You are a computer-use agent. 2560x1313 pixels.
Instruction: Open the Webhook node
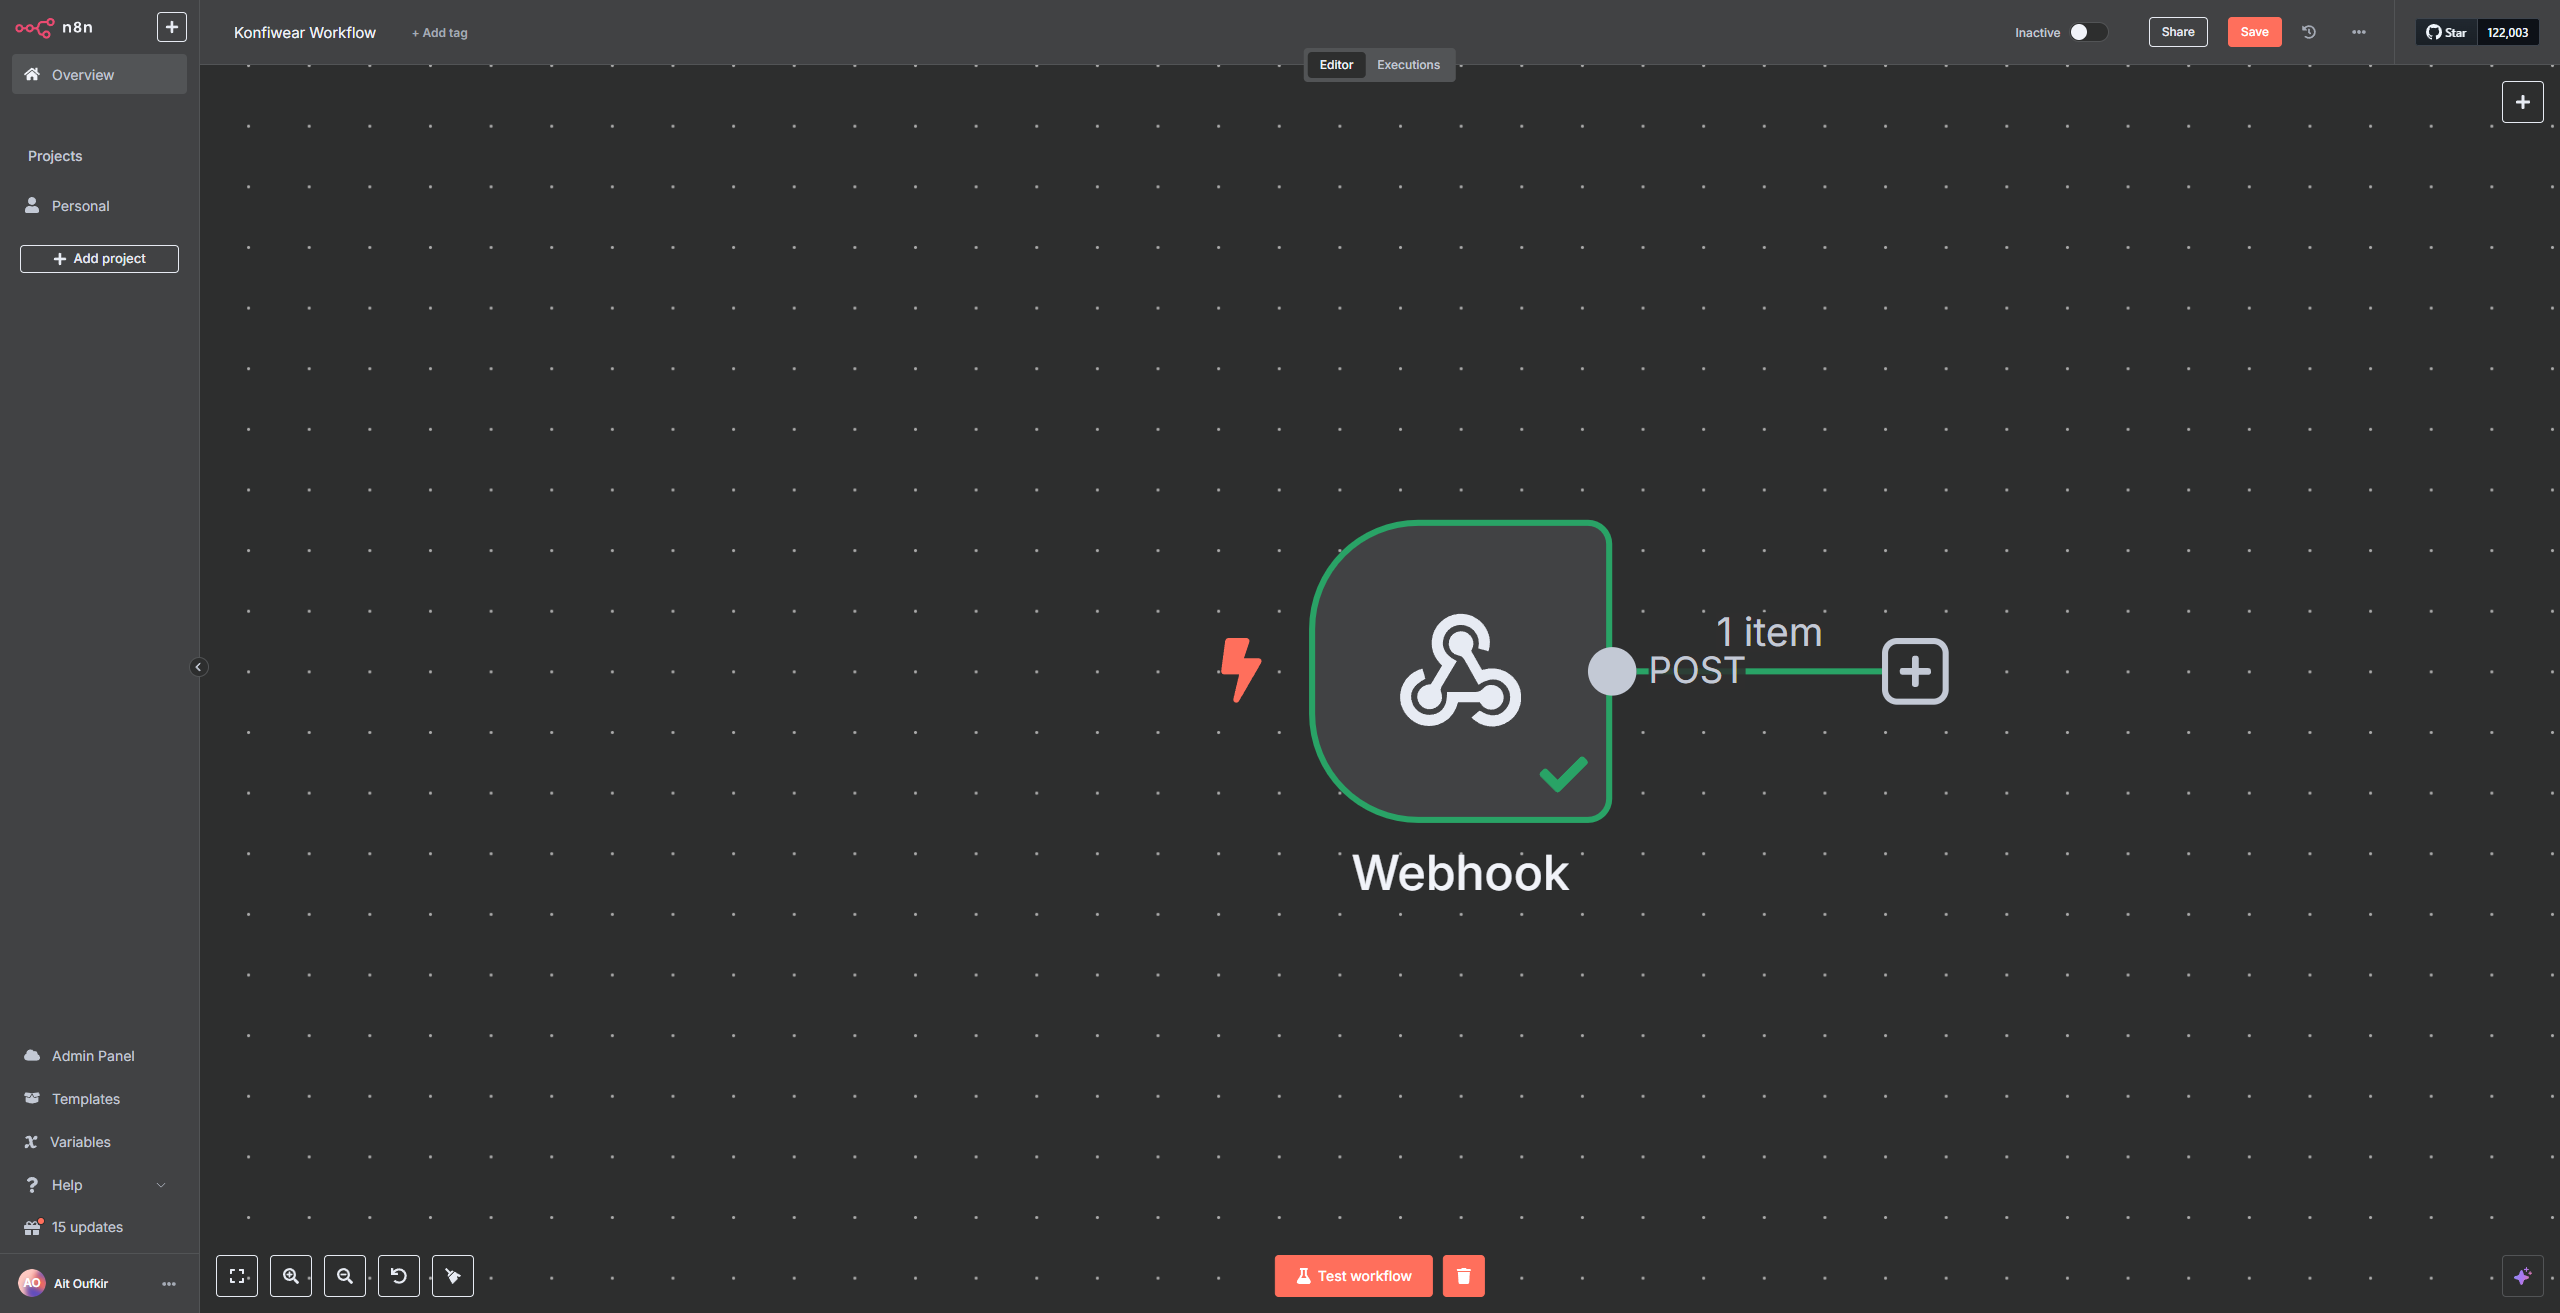pyautogui.click(x=1461, y=672)
